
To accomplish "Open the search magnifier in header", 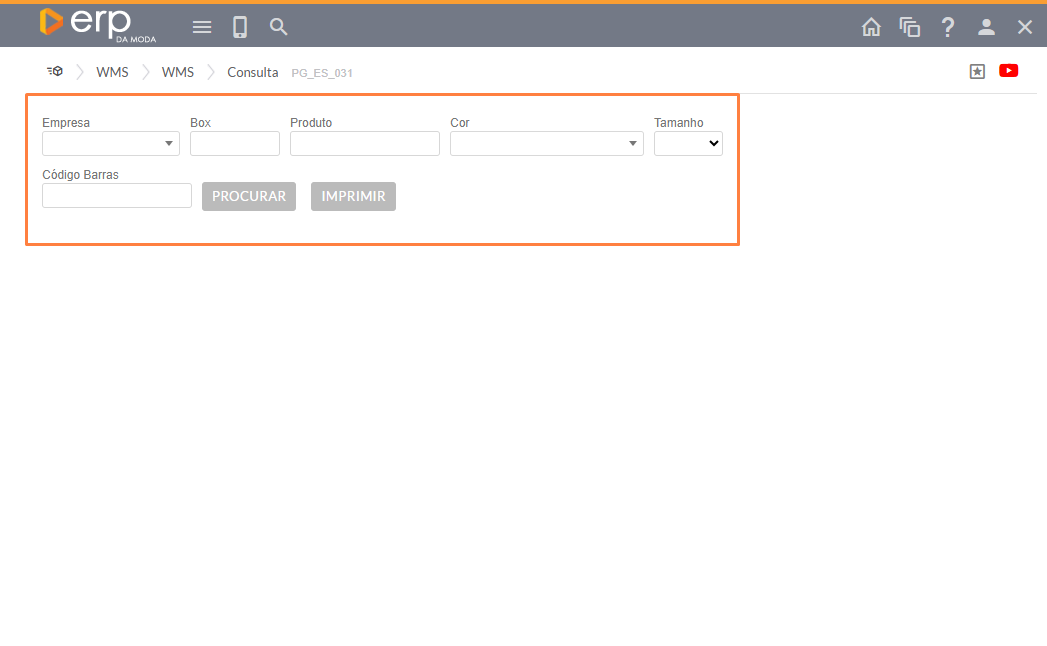I will pyautogui.click(x=279, y=27).
